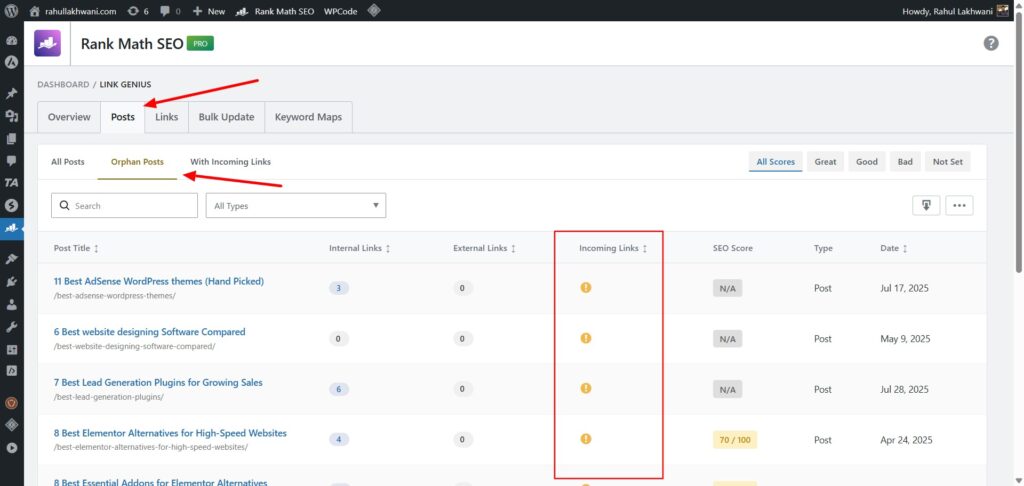Click the updates icon showing 6
This screenshot has height=486, width=1024.
pyautogui.click(x=137, y=10)
